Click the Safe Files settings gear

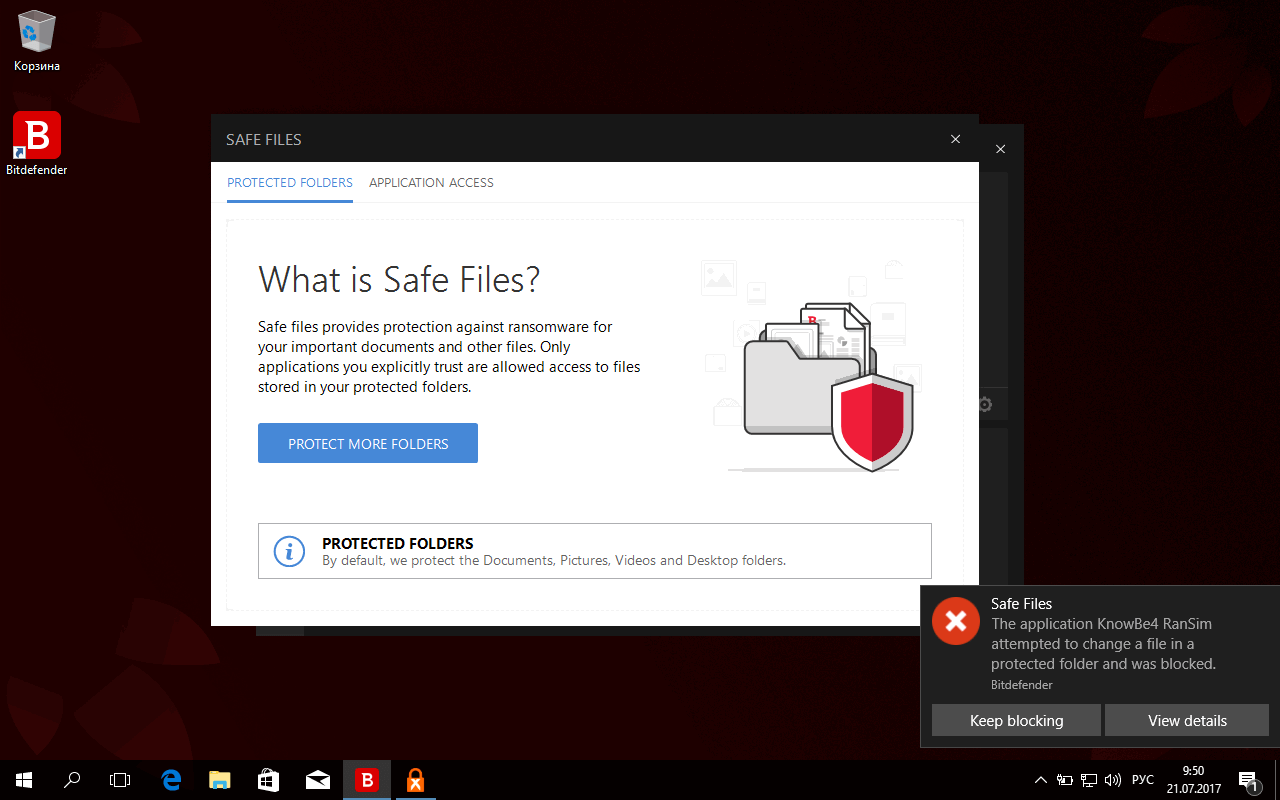tap(984, 404)
